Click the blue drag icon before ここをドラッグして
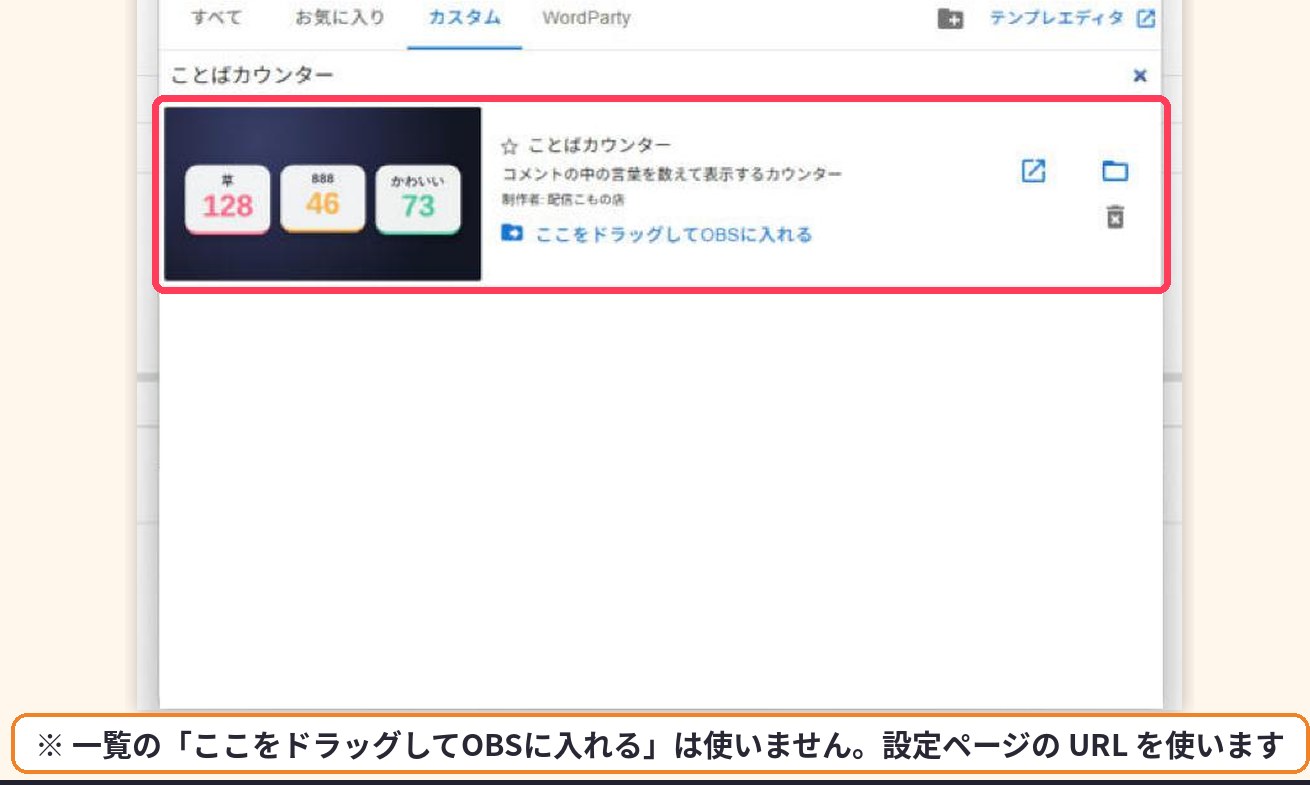 [x=512, y=234]
